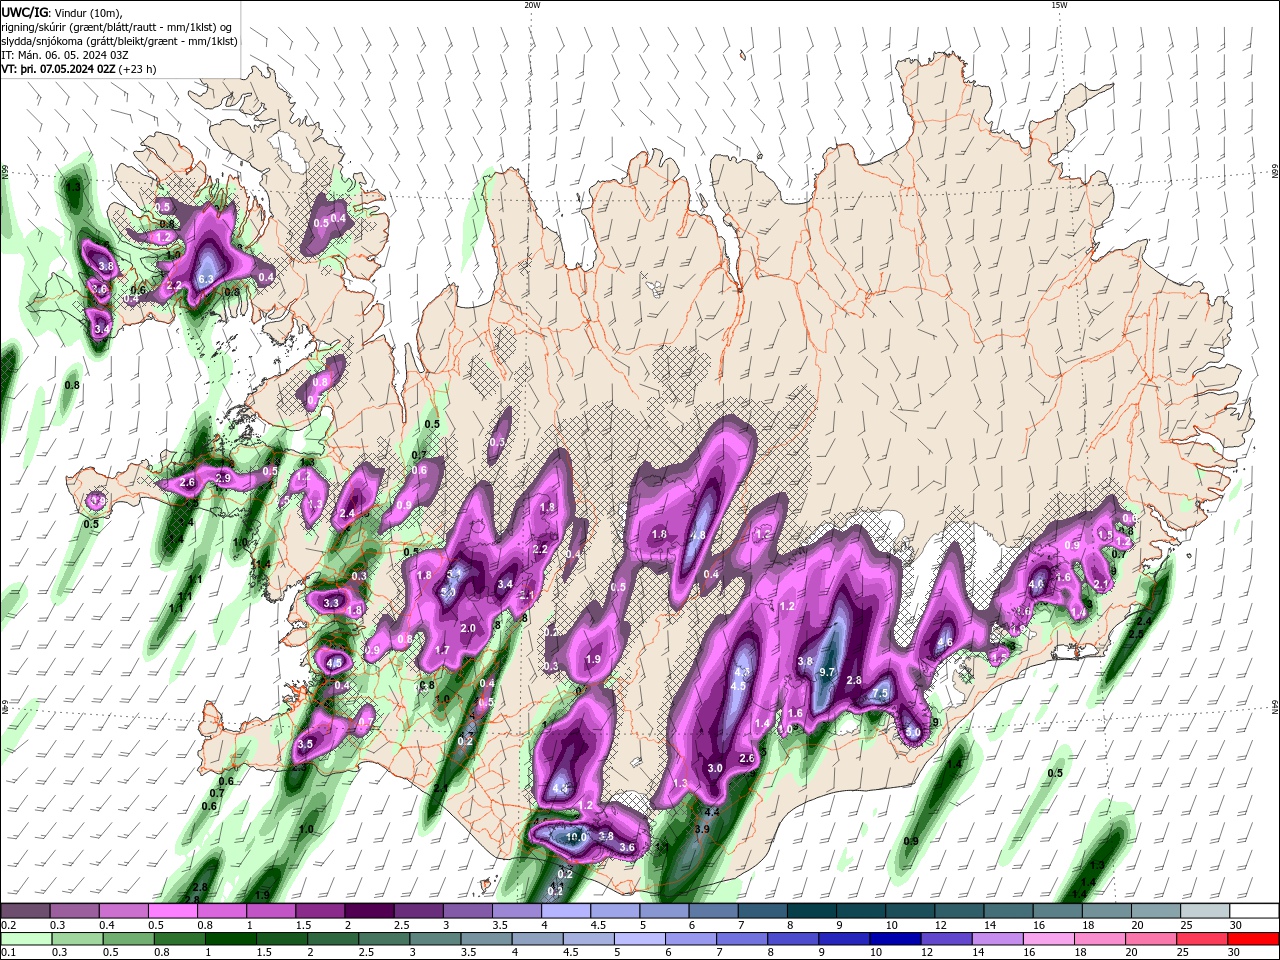
Task: Click the top-row swatch labeled 1.5
Action: [x=320, y=911]
